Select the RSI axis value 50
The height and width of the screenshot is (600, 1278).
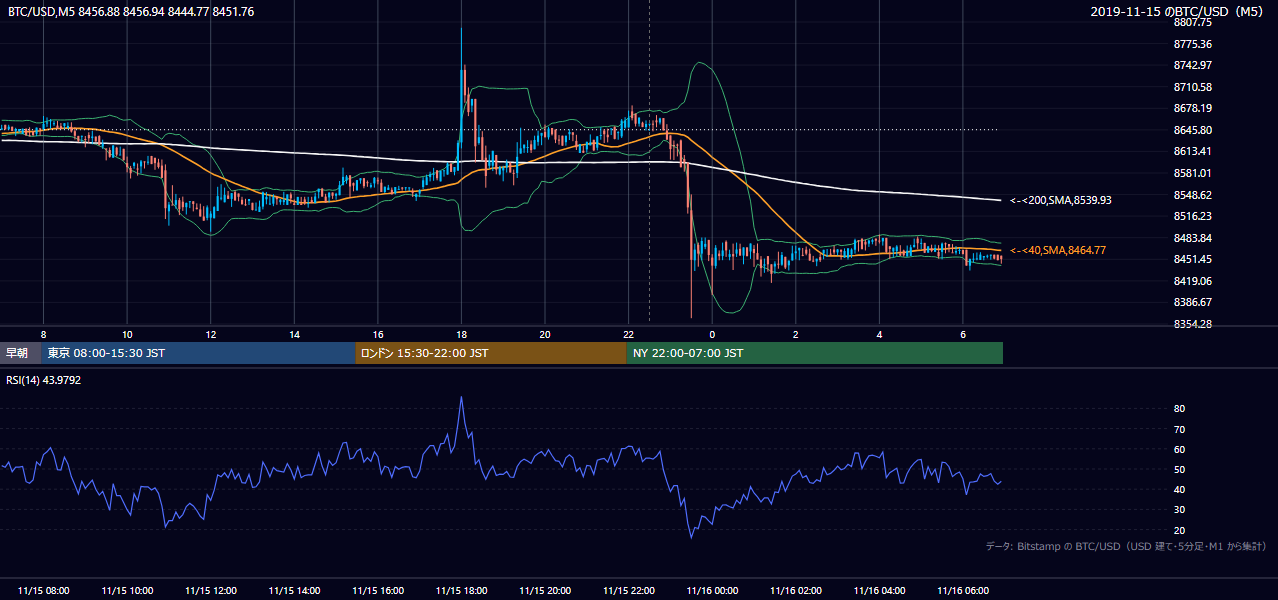click(1180, 469)
